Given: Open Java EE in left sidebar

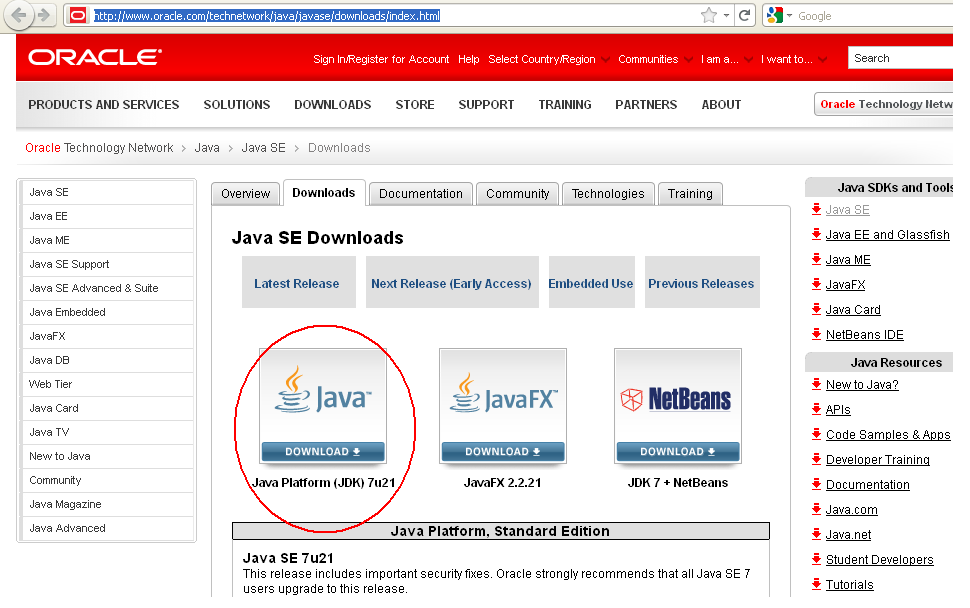Looking at the screenshot, I should [x=108, y=216].
